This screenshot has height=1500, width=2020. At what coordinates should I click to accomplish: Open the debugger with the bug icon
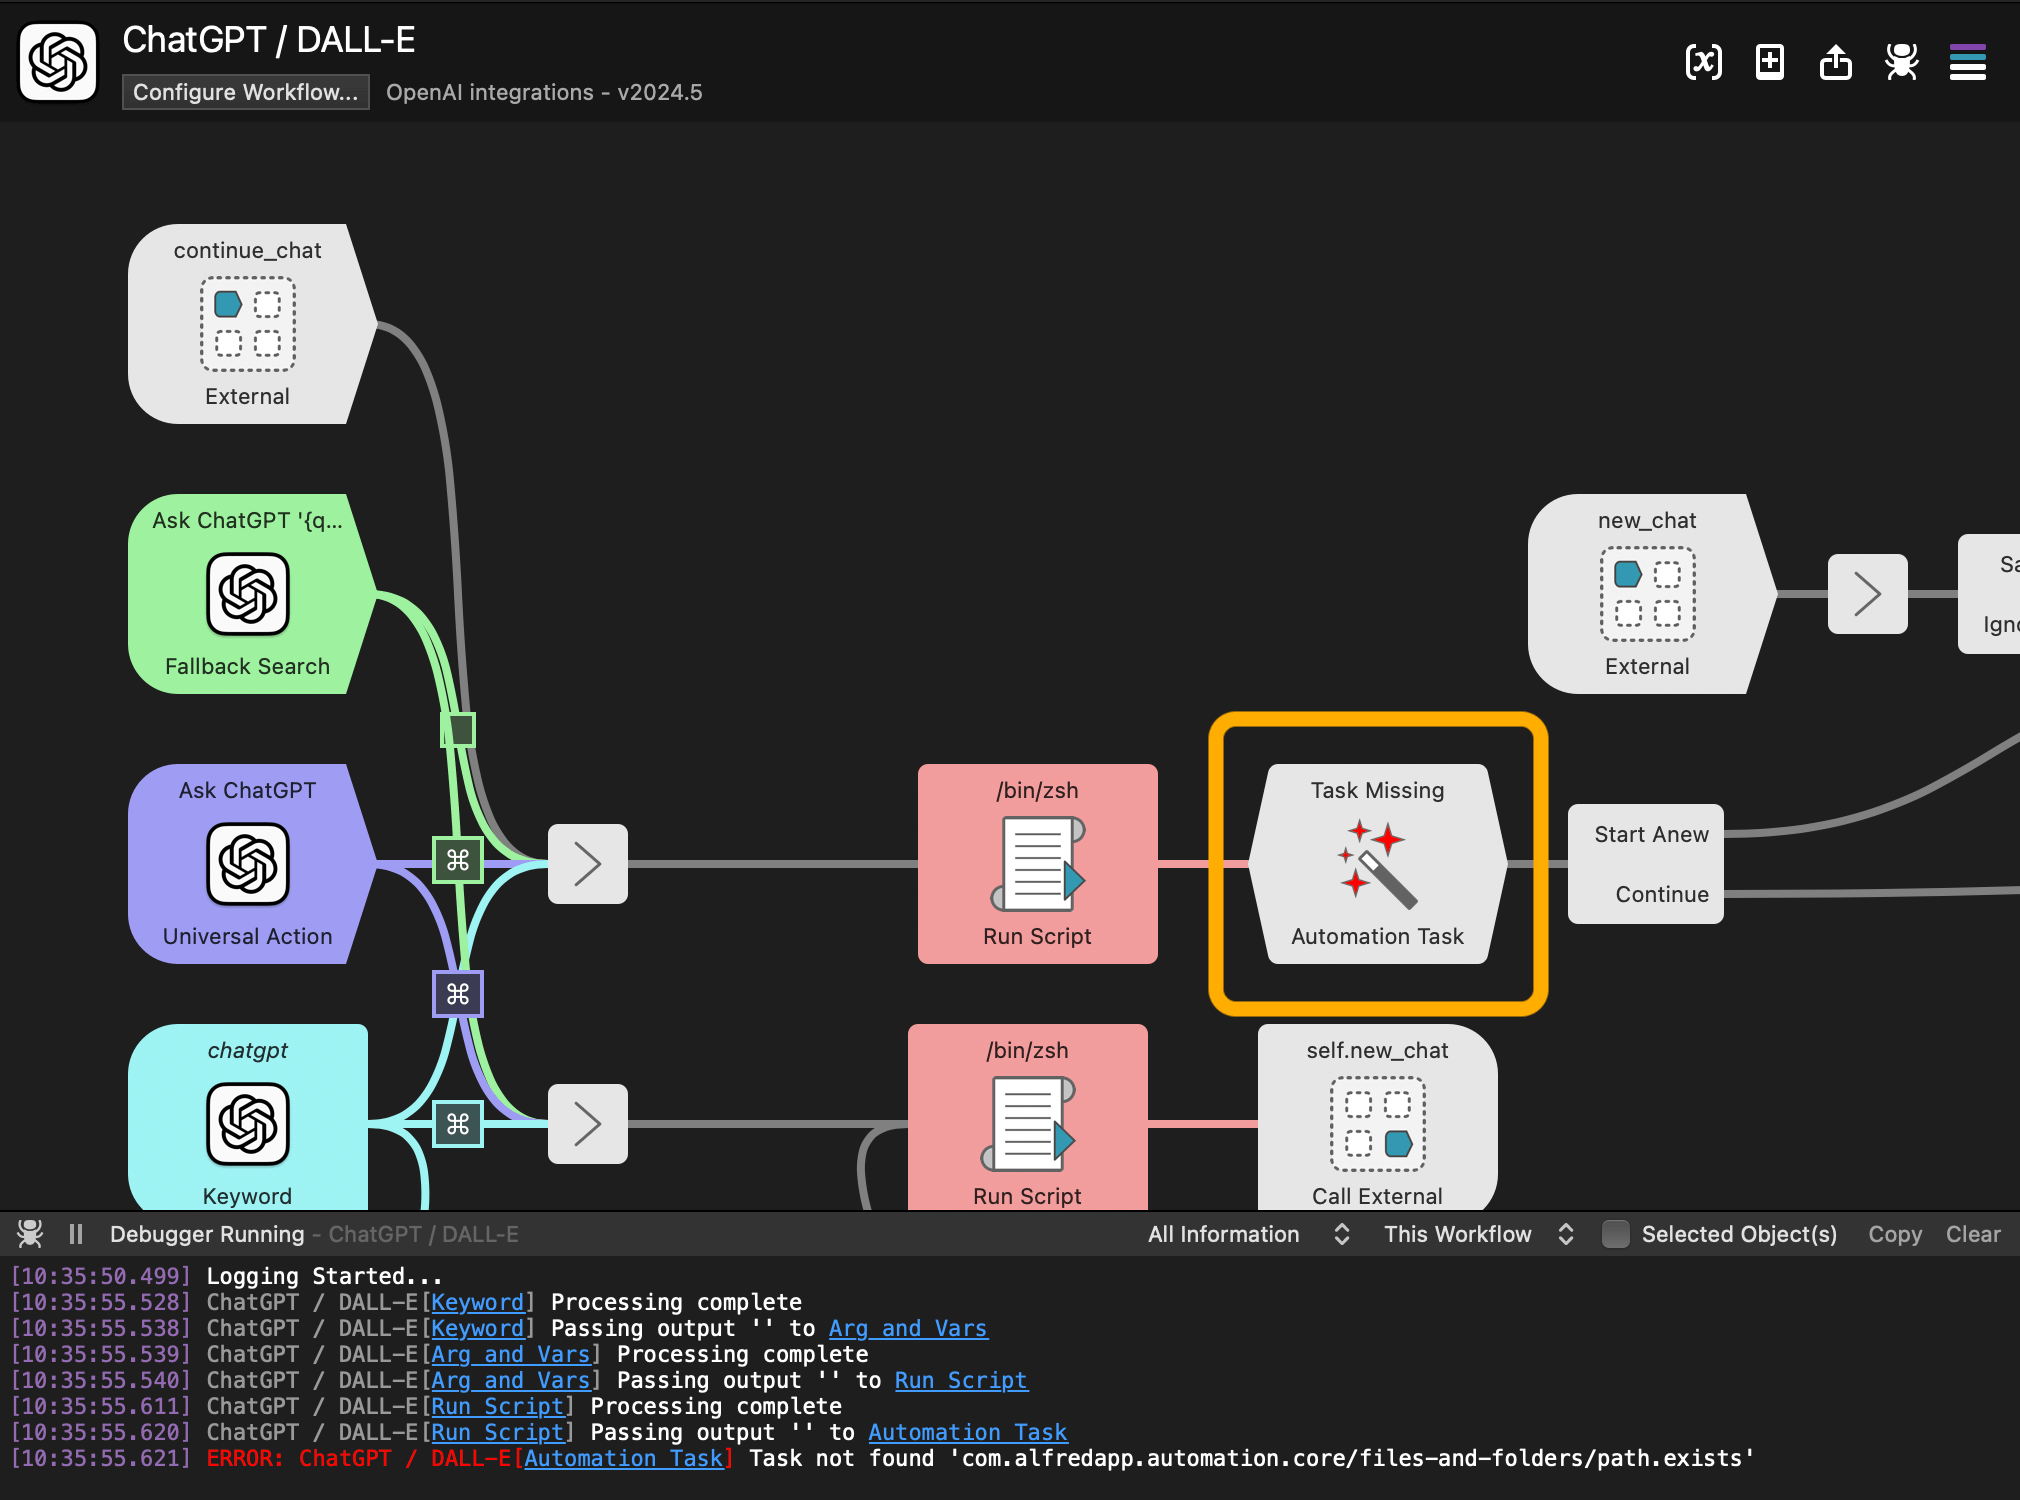[x=1899, y=62]
